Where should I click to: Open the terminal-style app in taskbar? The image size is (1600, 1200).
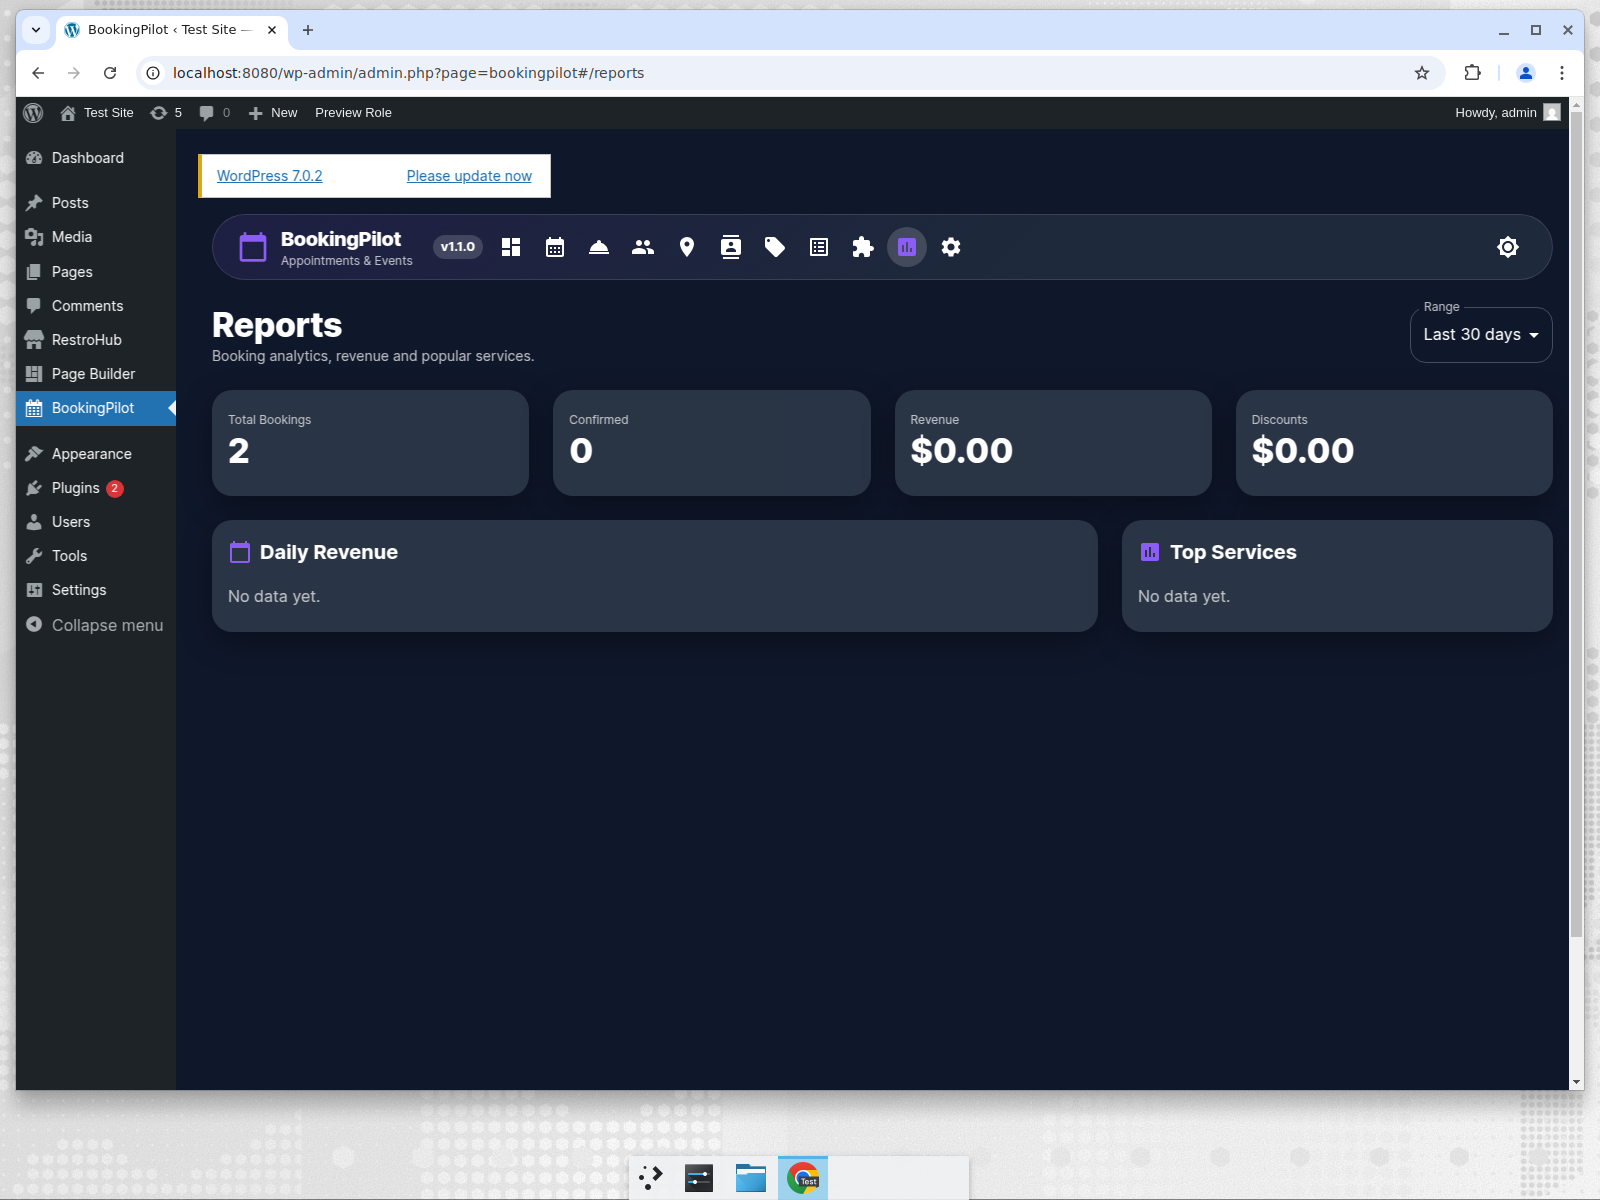pyautogui.click(x=699, y=1178)
